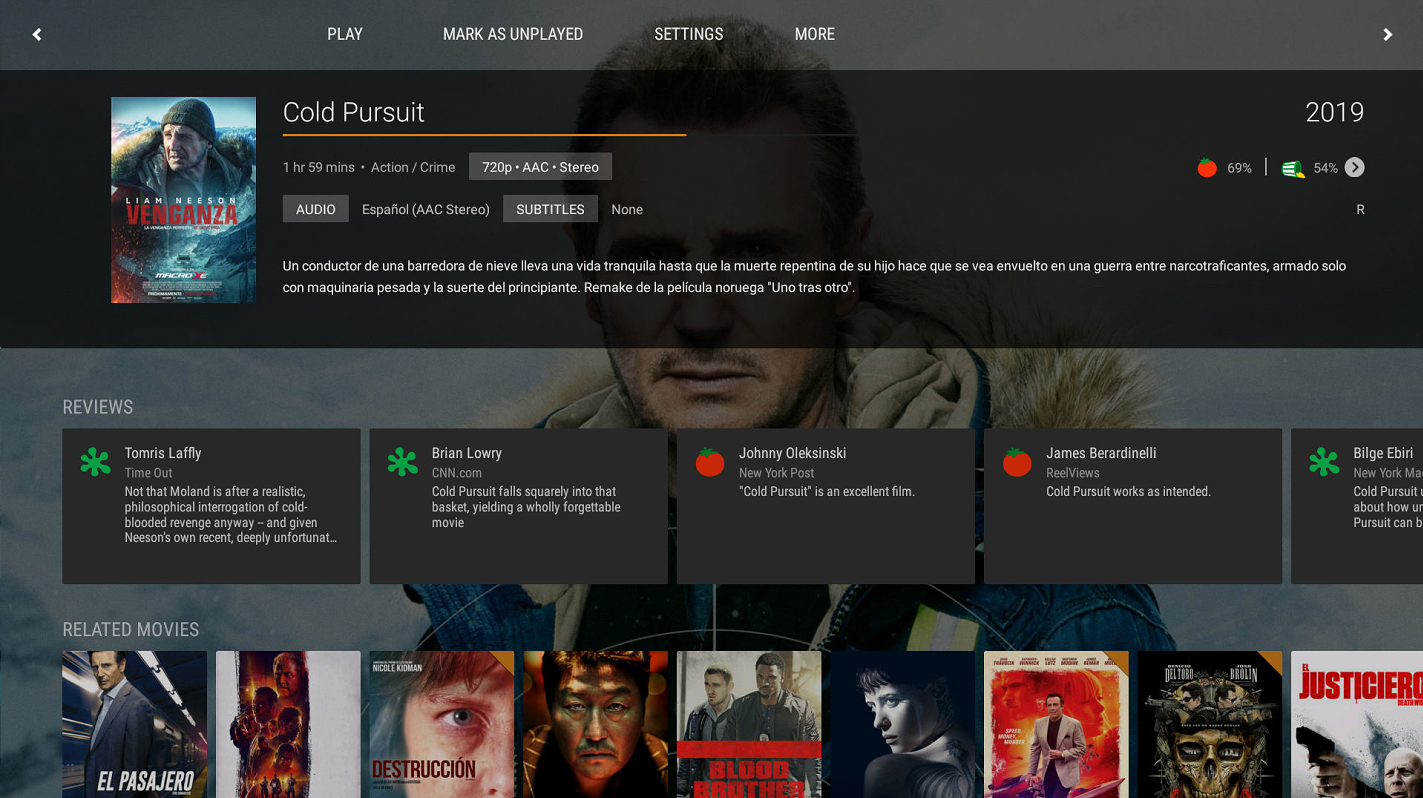
Task: Open the illustrated orange collage related movie poster
Action: coord(288,725)
